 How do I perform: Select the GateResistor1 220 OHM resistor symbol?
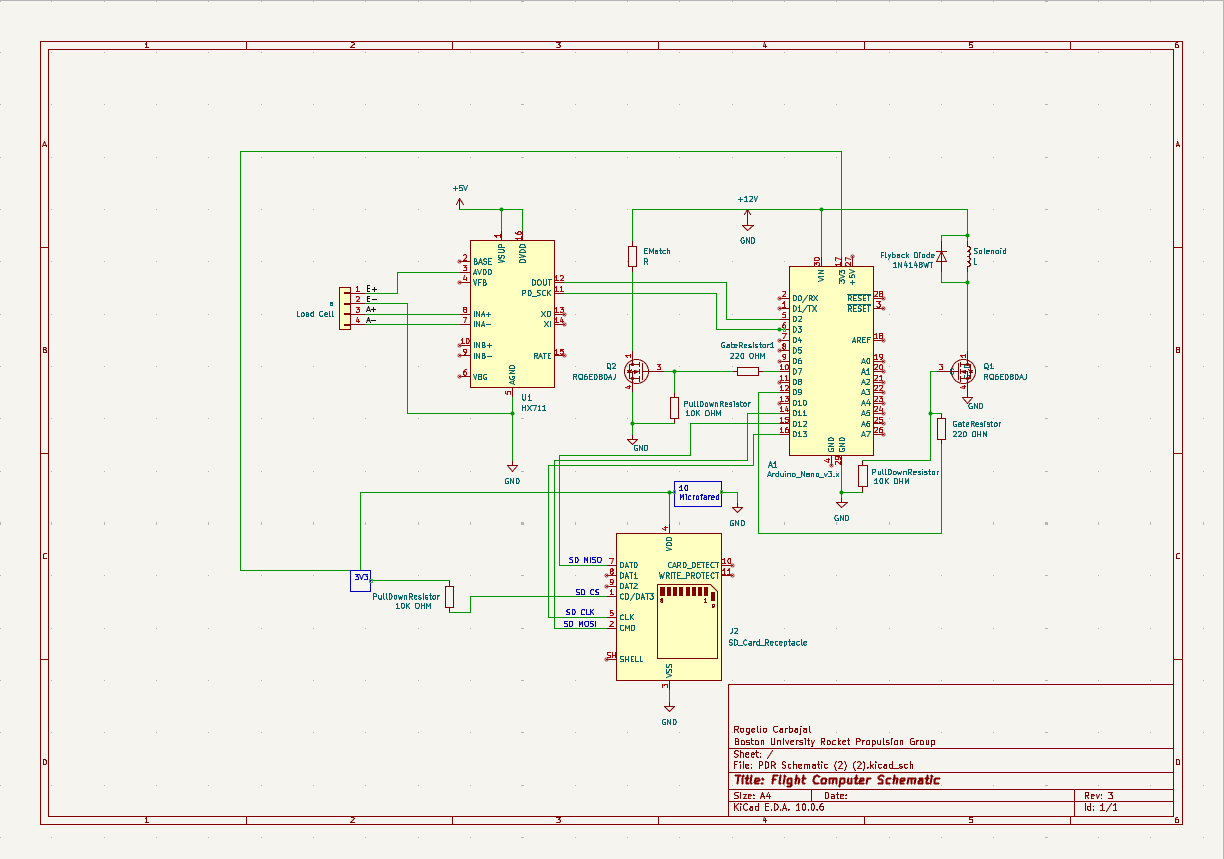(x=748, y=371)
